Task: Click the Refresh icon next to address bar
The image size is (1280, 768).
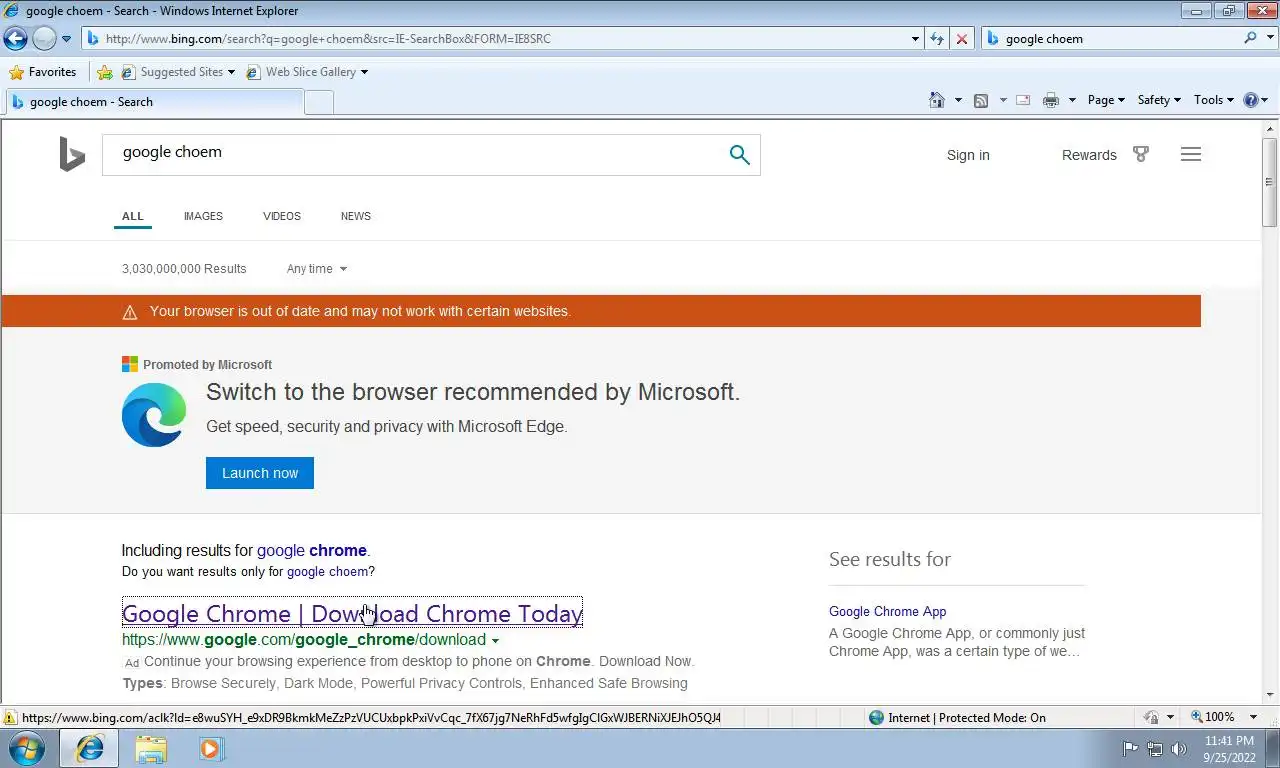Action: 937,39
